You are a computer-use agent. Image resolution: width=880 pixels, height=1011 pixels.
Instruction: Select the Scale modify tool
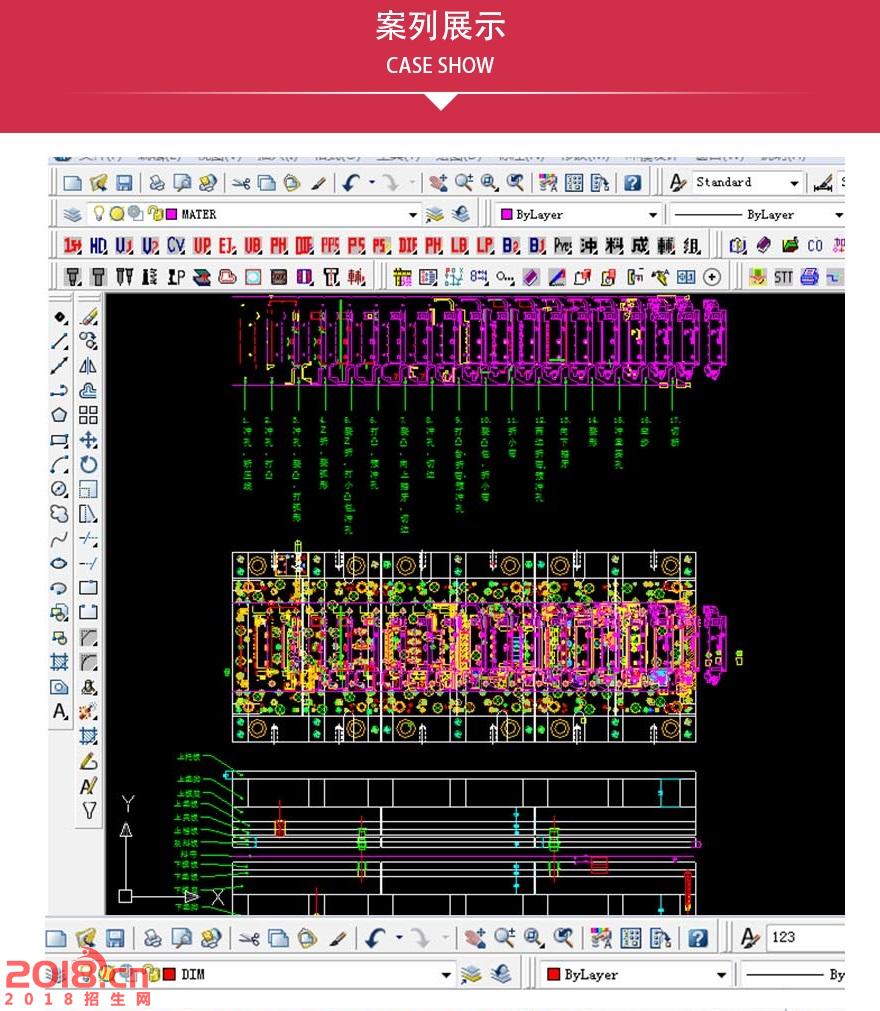coord(89,489)
